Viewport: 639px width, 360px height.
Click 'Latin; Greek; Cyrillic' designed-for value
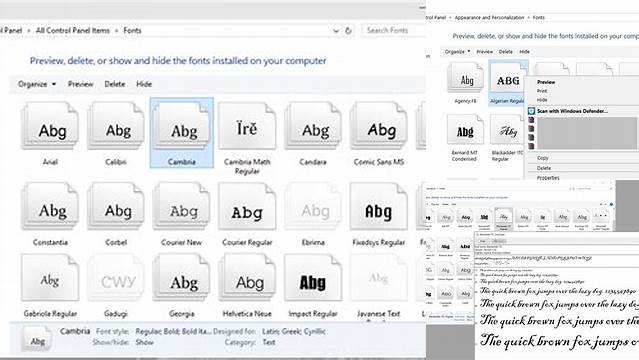[x=294, y=331]
